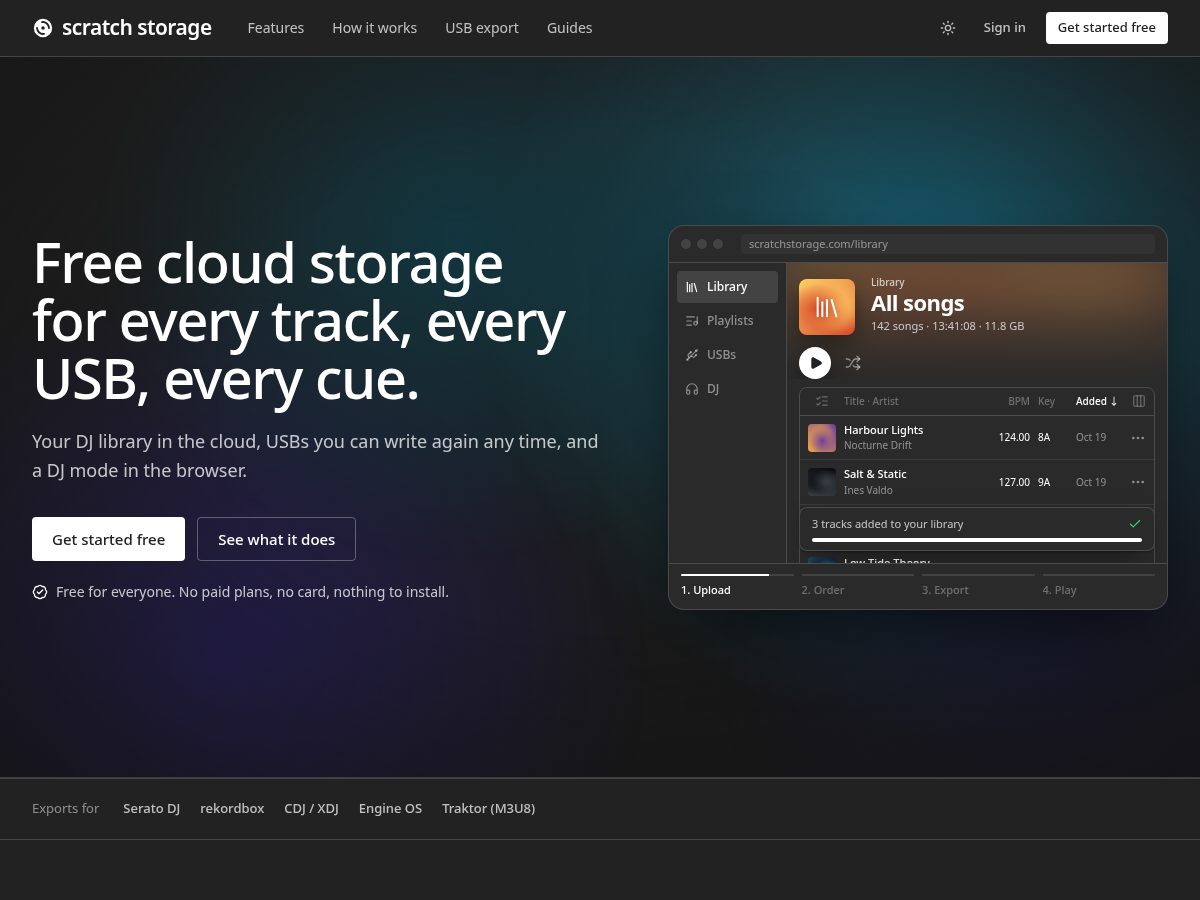This screenshot has height=900, width=1200.
Task: Click the 142 songs summary line
Action: click(x=947, y=326)
